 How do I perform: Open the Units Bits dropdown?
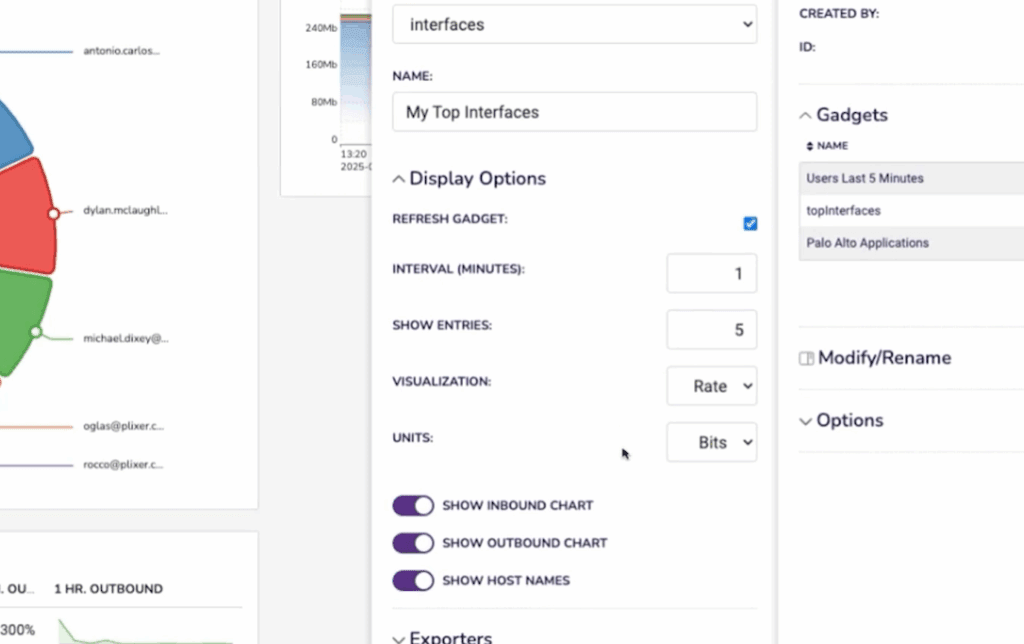tap(711, 442)
